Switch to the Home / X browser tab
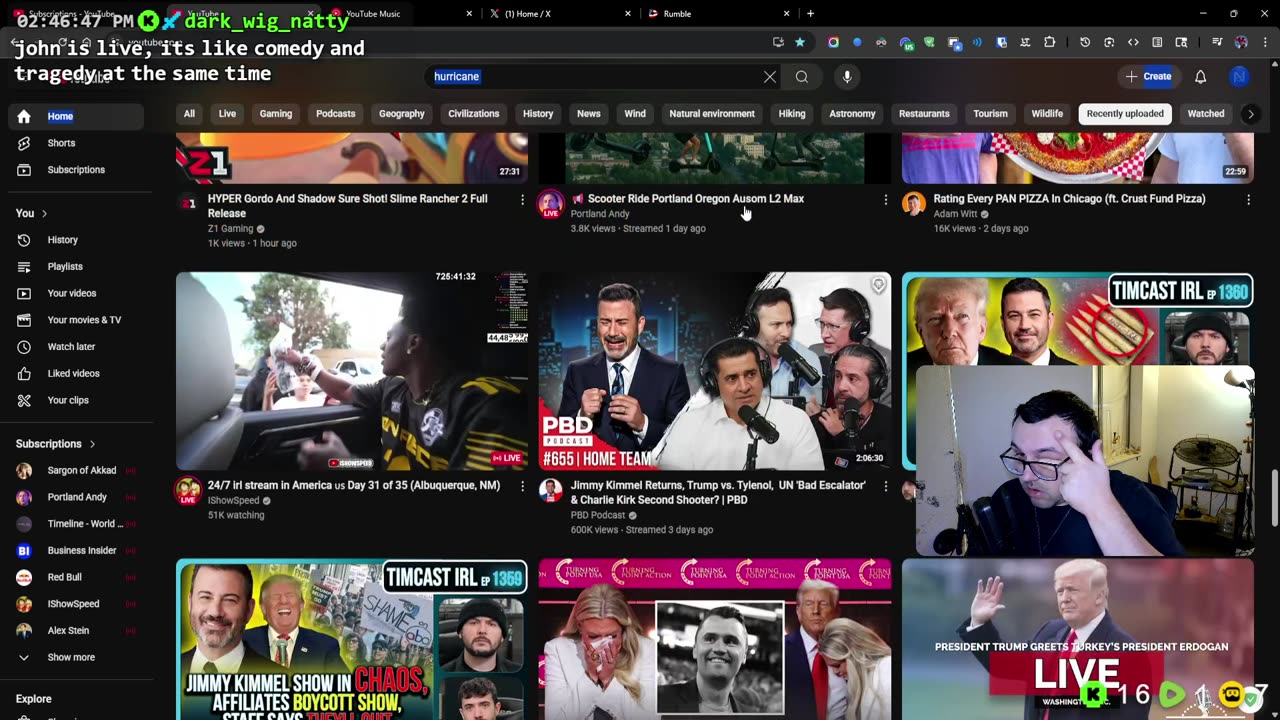This screenshot has height=720, width=1280. (559, 14)
